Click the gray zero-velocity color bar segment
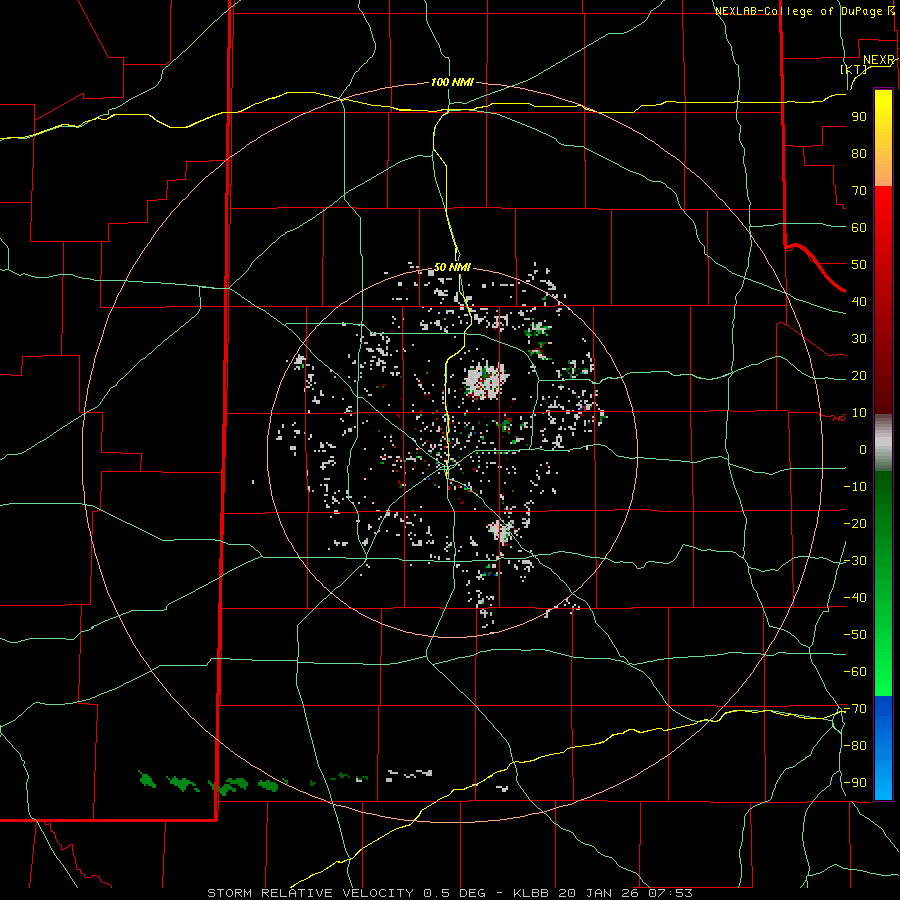This screenshot has width=900, height=900. coord(883,443)
